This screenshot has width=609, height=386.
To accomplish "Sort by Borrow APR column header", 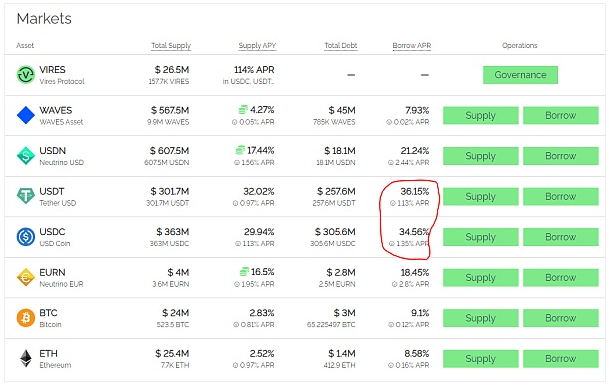I will [x=412, y=46].
